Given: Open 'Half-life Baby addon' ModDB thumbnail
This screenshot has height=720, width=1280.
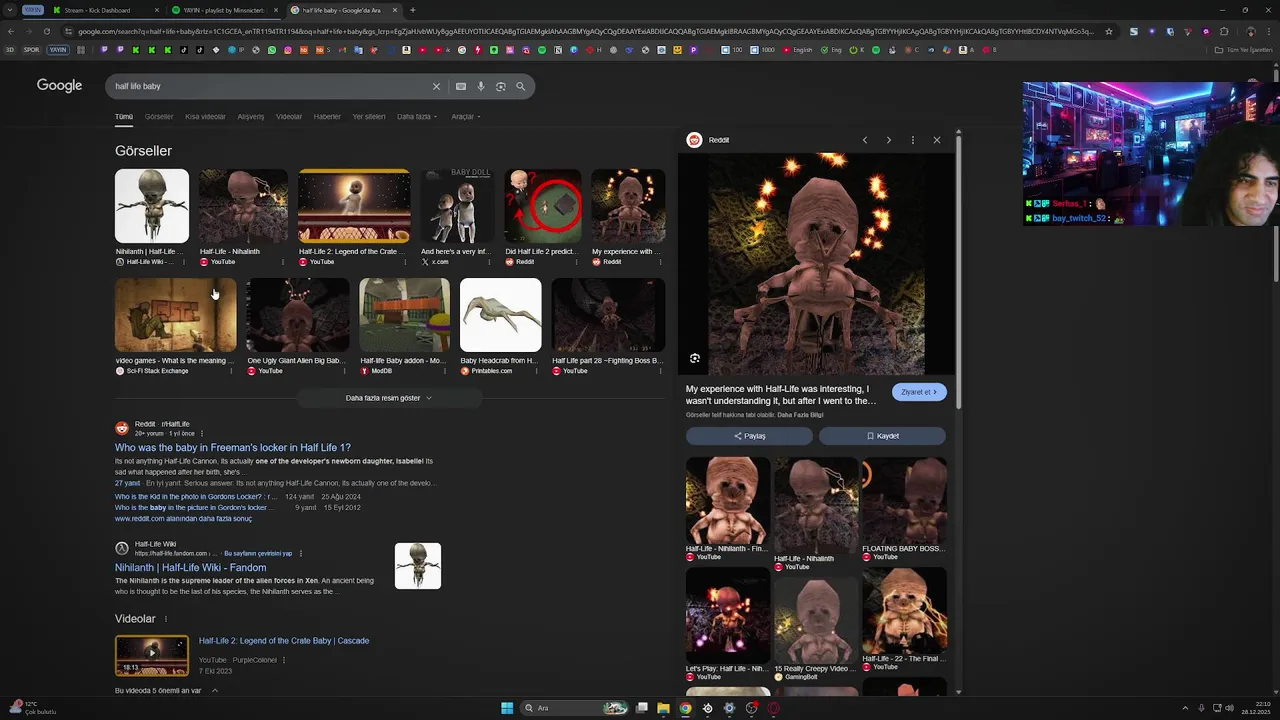Looking at the screenshot, I should [x=404, y=315].
